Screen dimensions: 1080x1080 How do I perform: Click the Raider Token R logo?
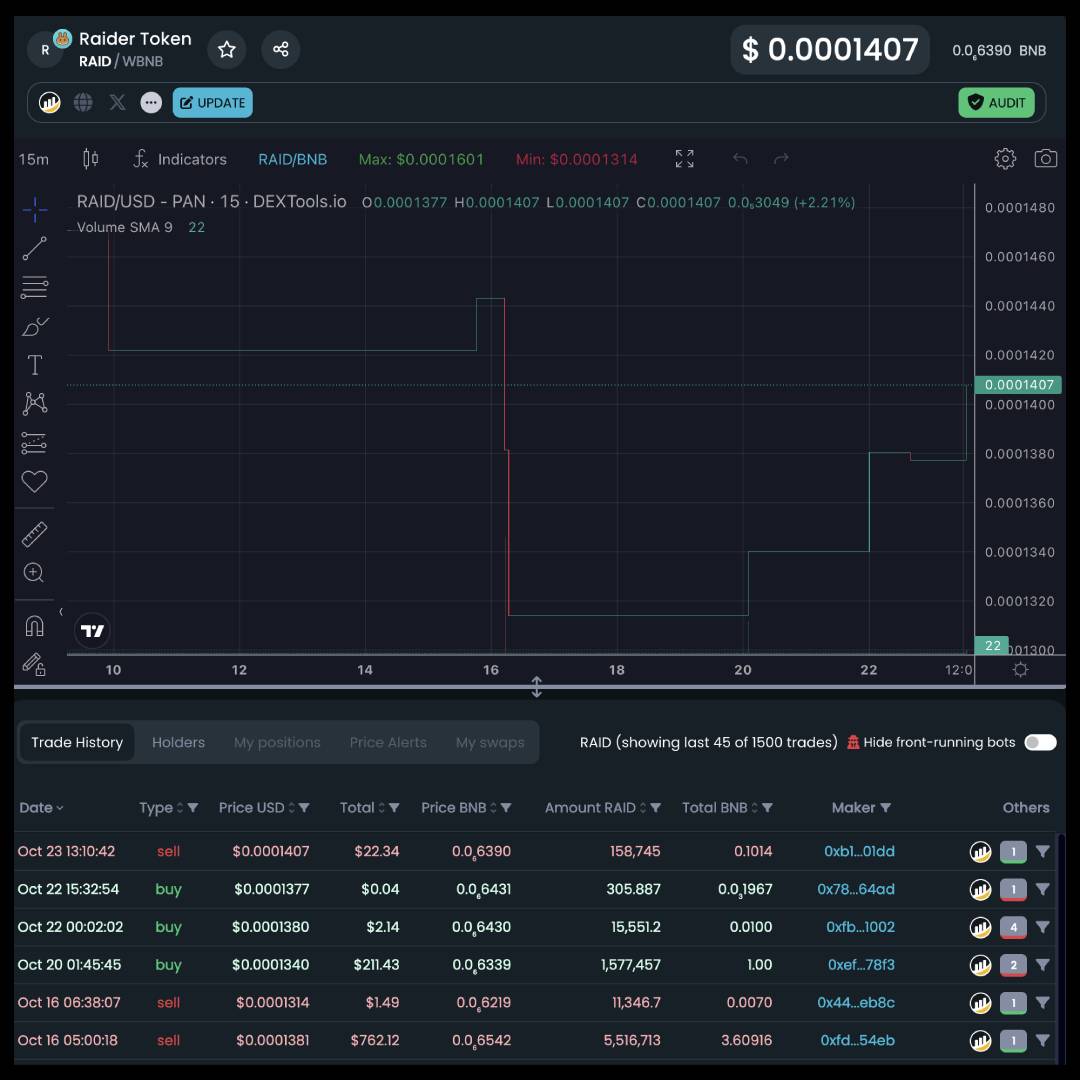coord(45,50)
